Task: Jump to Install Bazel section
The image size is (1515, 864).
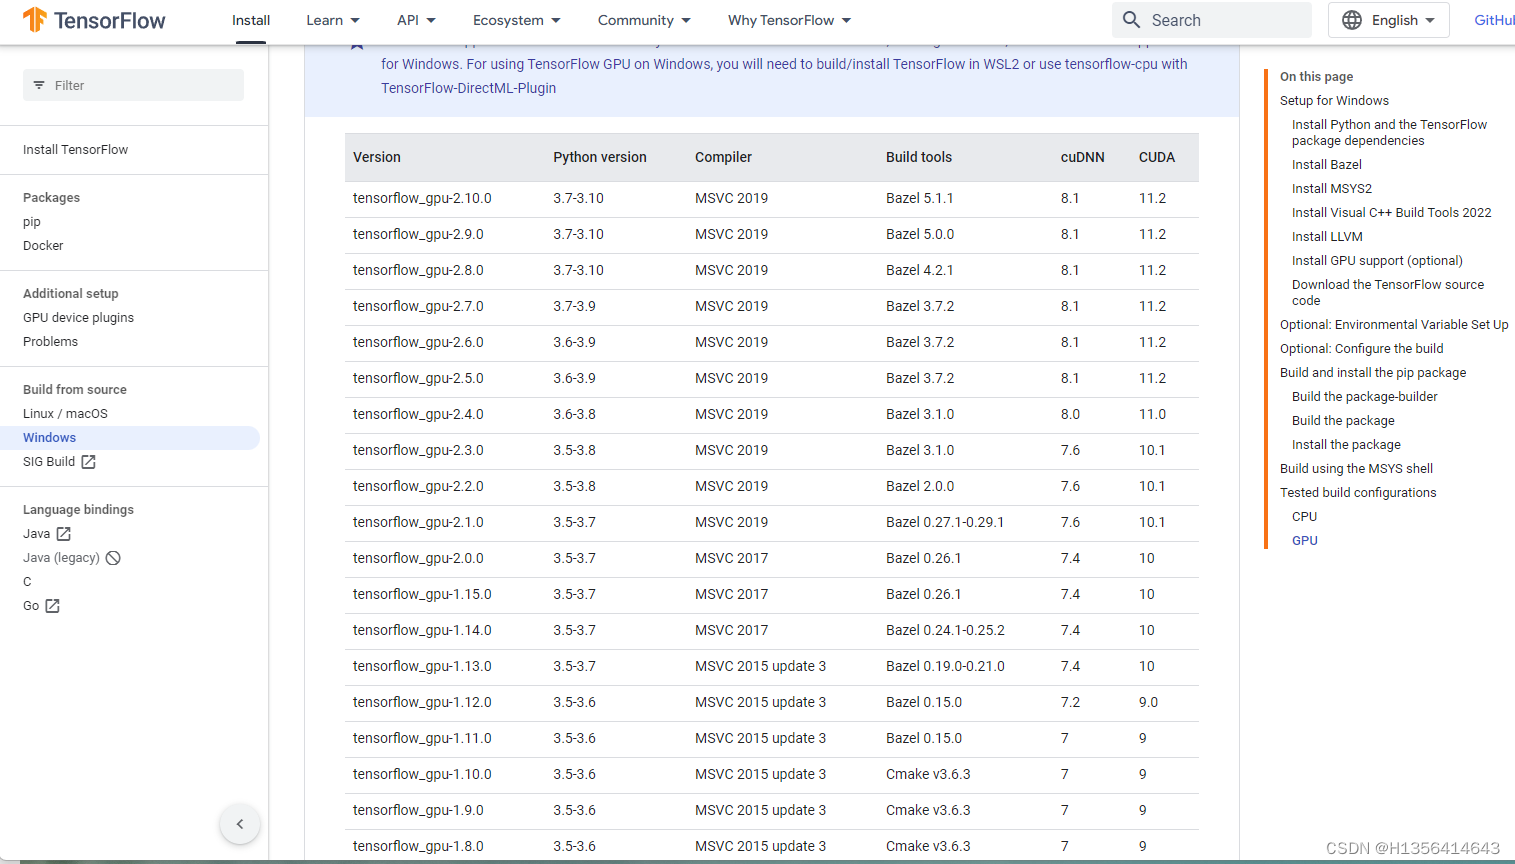Action: coord(1327,165)
